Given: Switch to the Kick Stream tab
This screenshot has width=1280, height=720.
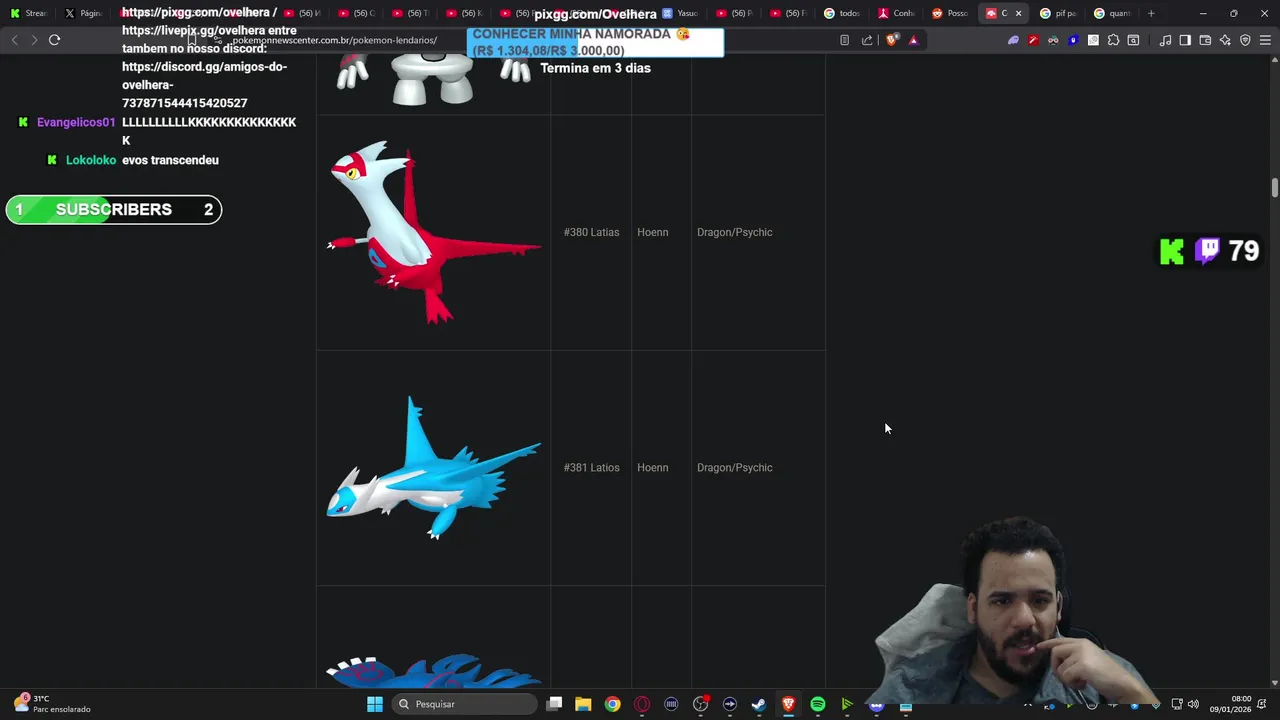Looking at the screenshot, I should (29, 13).
